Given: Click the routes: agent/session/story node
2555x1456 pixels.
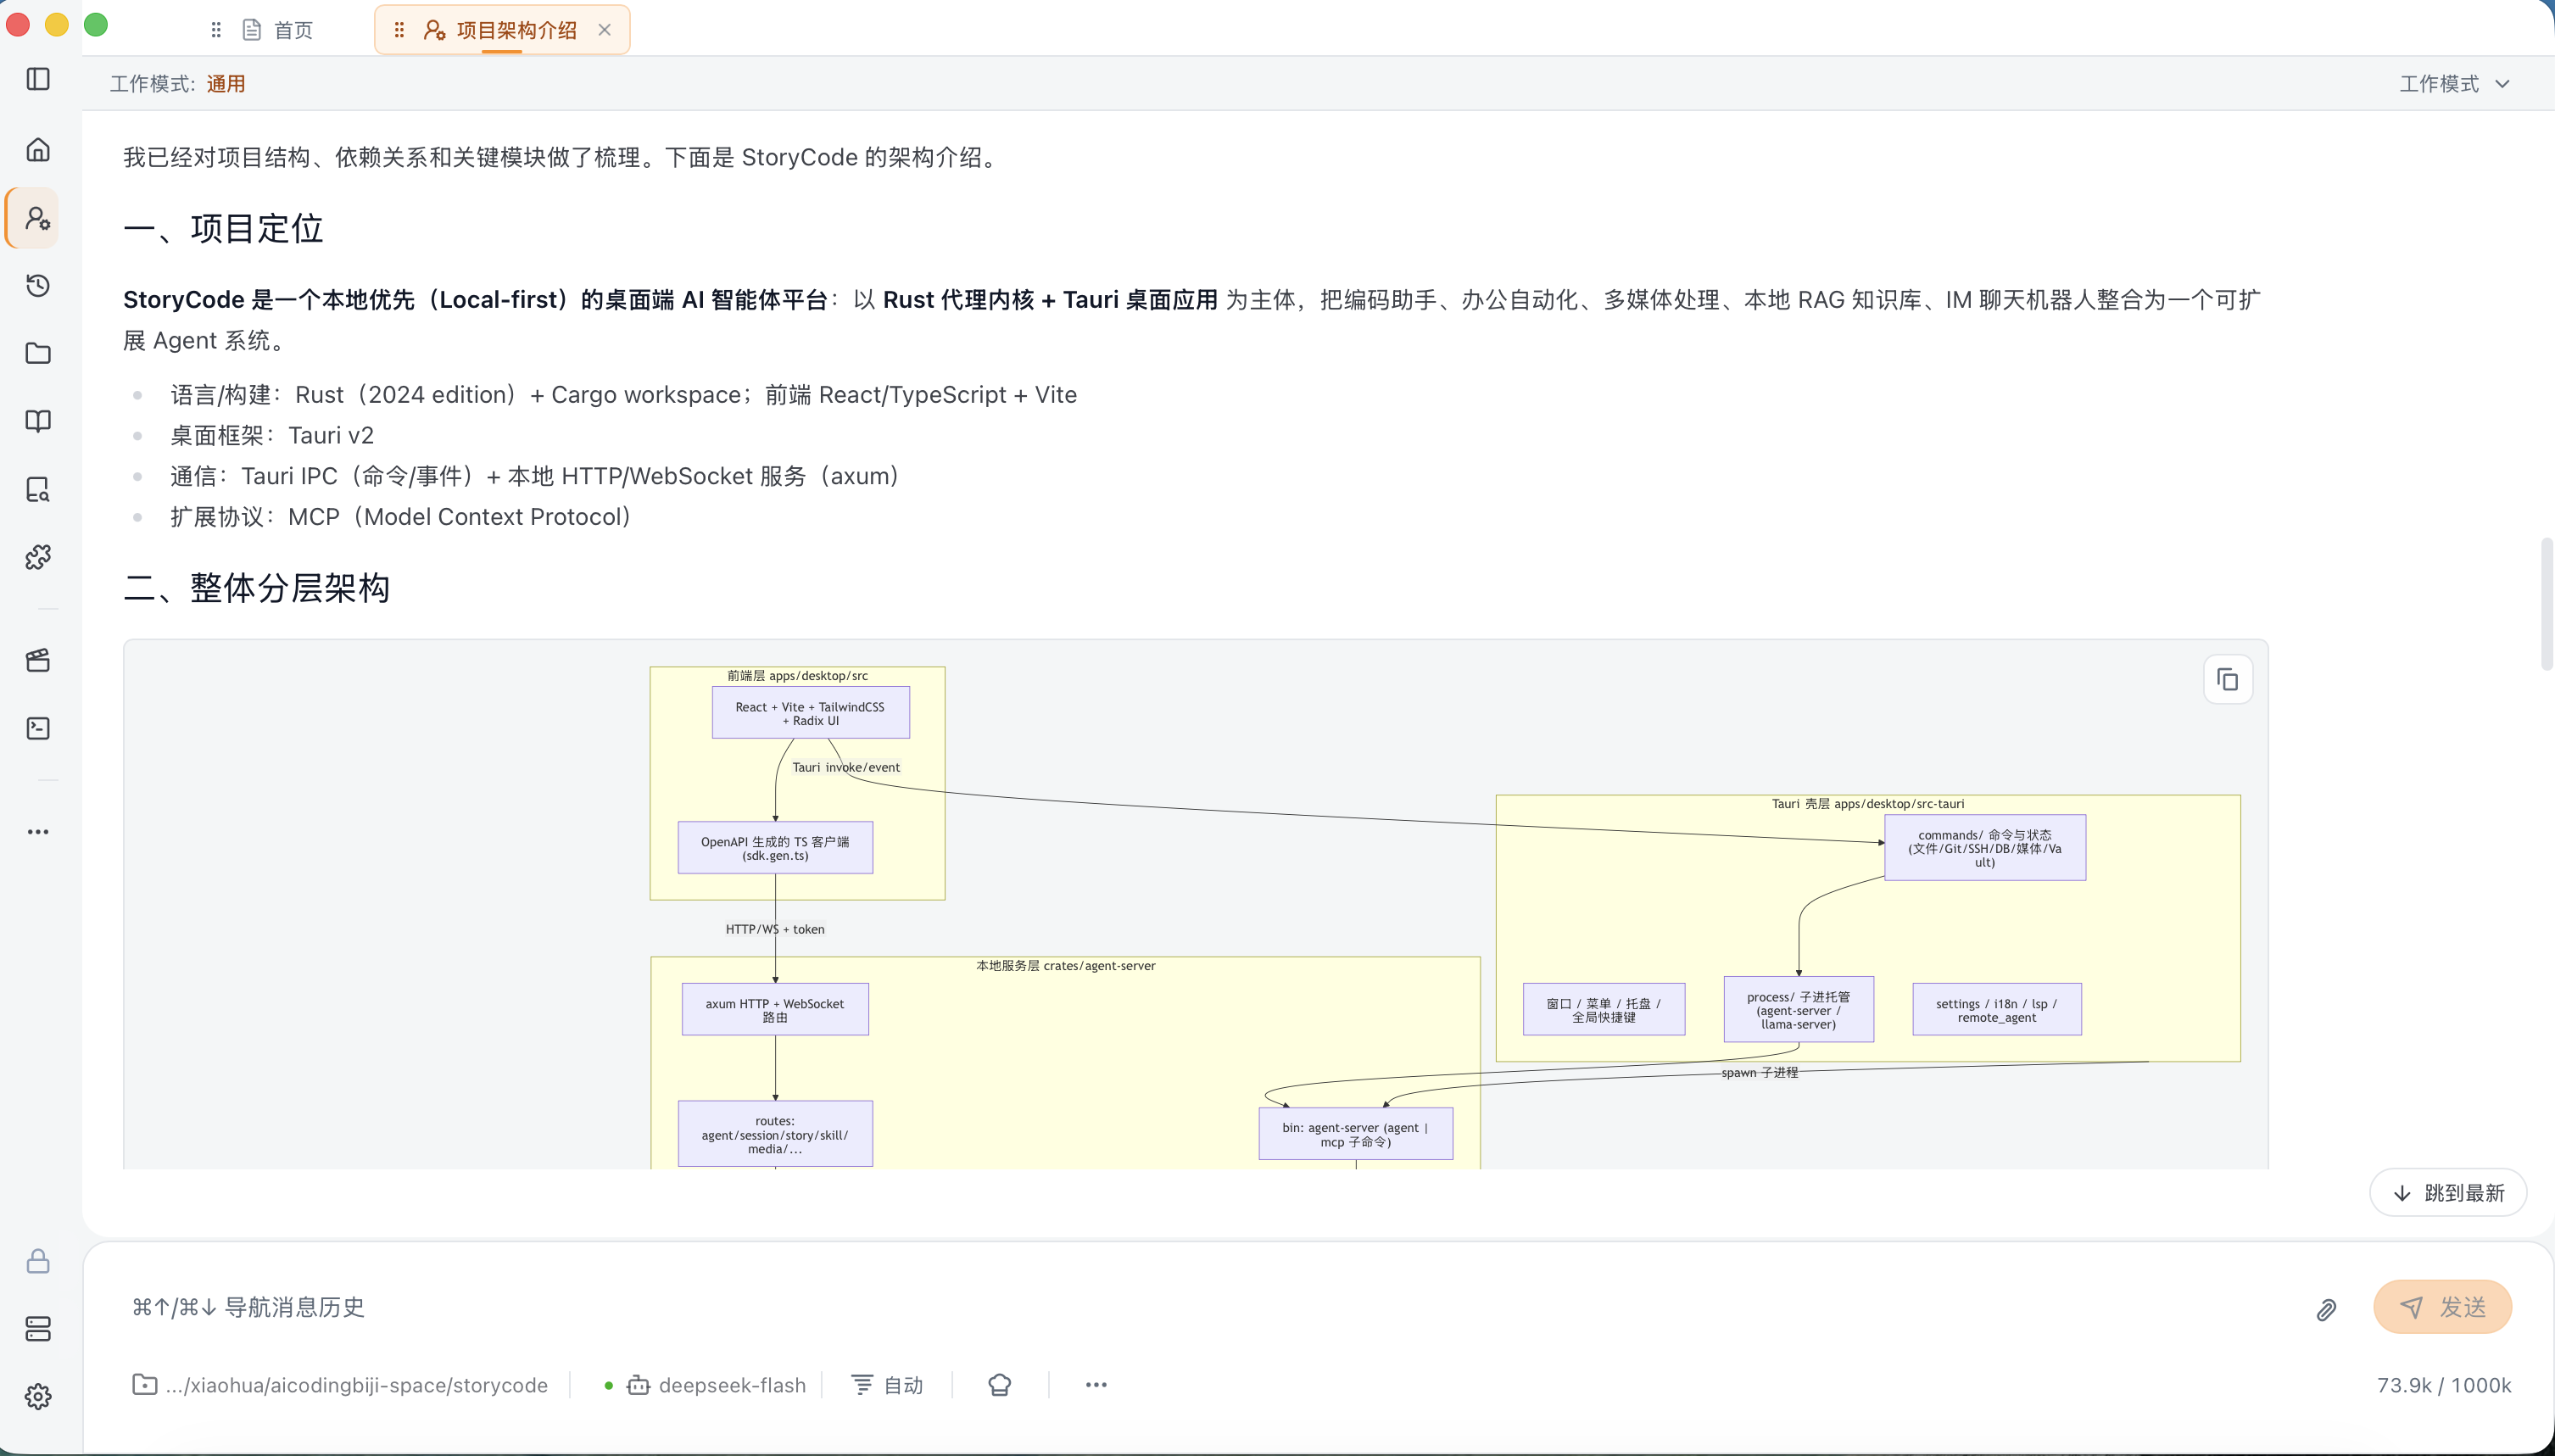Looking at the screenshot, I should click(775, 1134).
